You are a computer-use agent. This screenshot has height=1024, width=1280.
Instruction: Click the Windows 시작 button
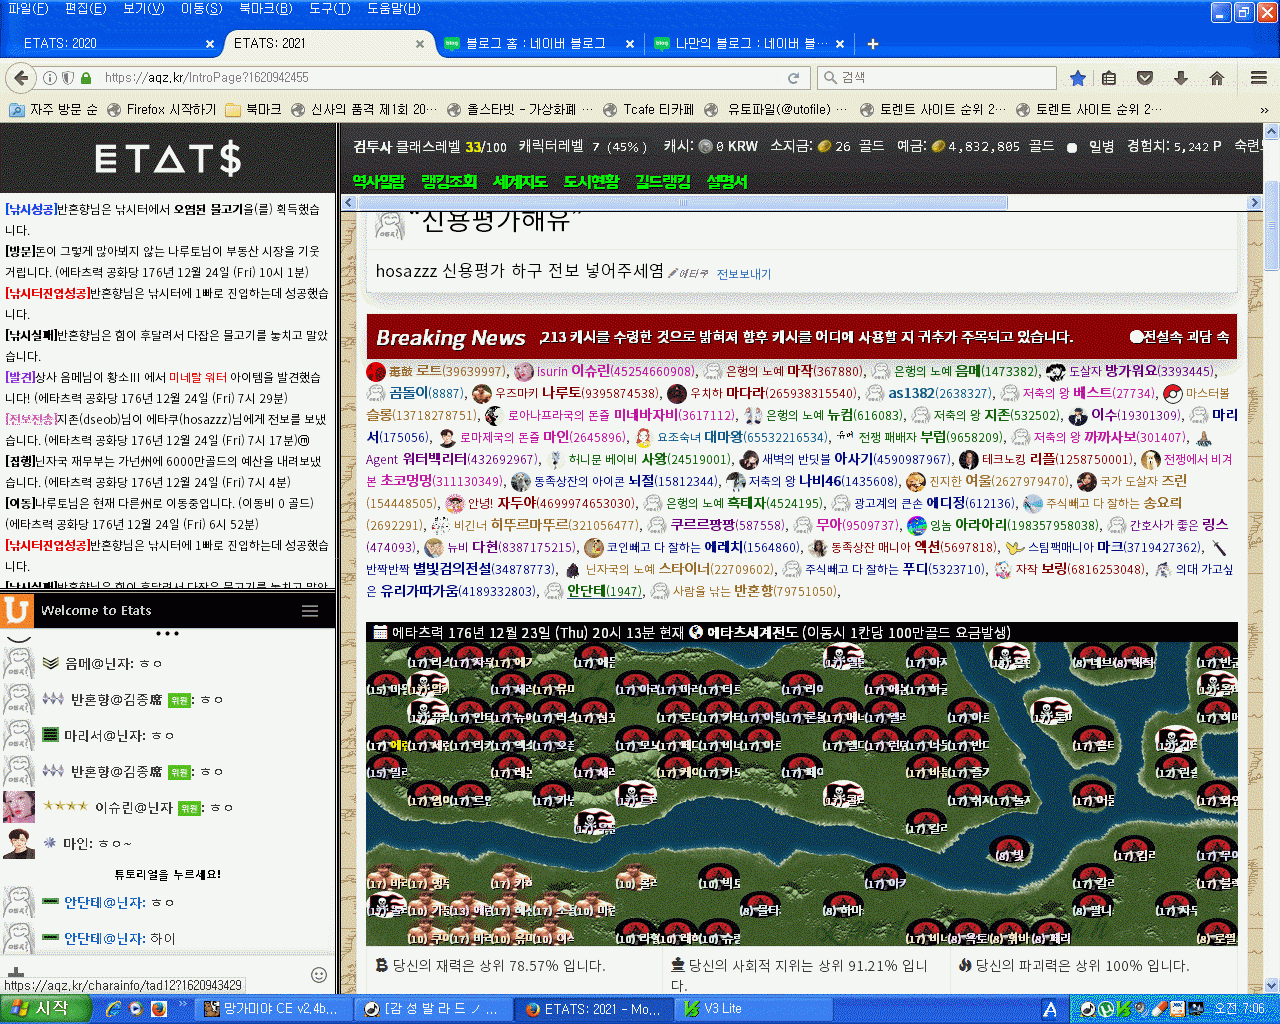coord(43,1009)
